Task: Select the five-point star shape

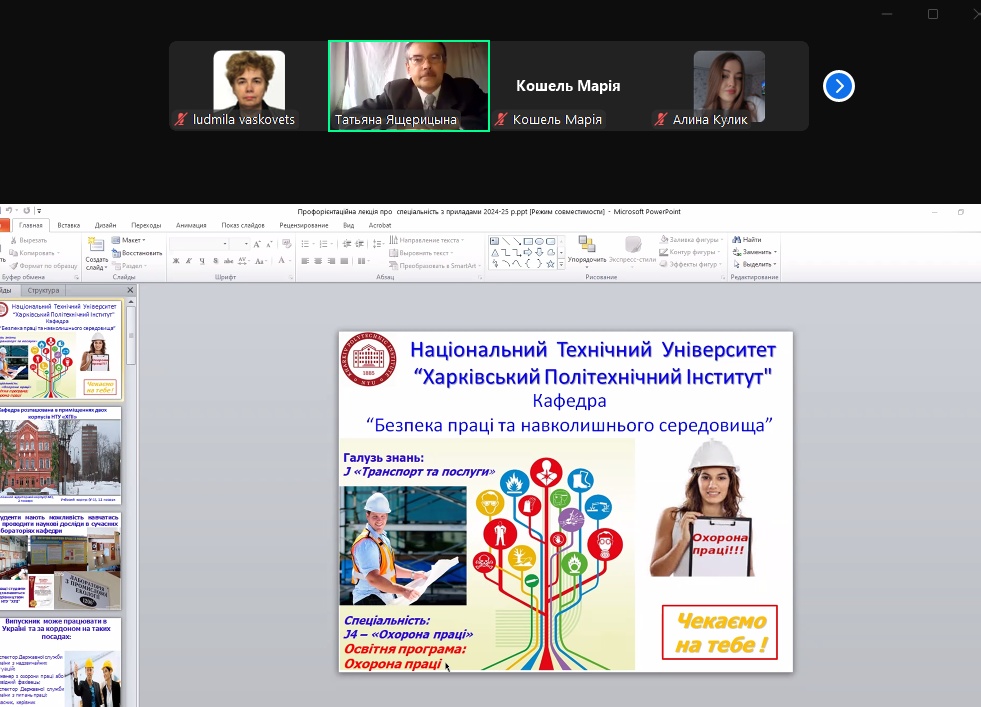Action: coord(551,263)
